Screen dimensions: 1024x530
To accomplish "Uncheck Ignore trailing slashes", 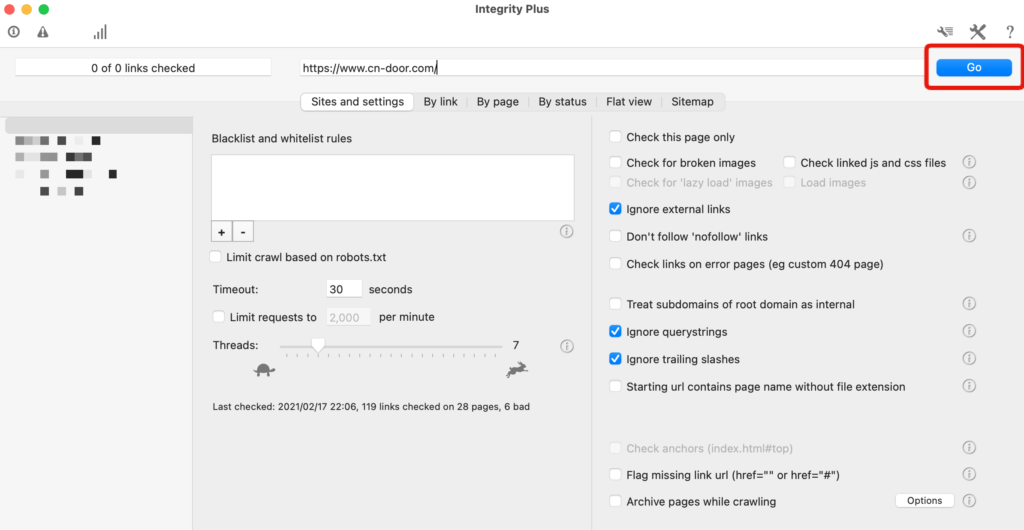I will (615, 359).
